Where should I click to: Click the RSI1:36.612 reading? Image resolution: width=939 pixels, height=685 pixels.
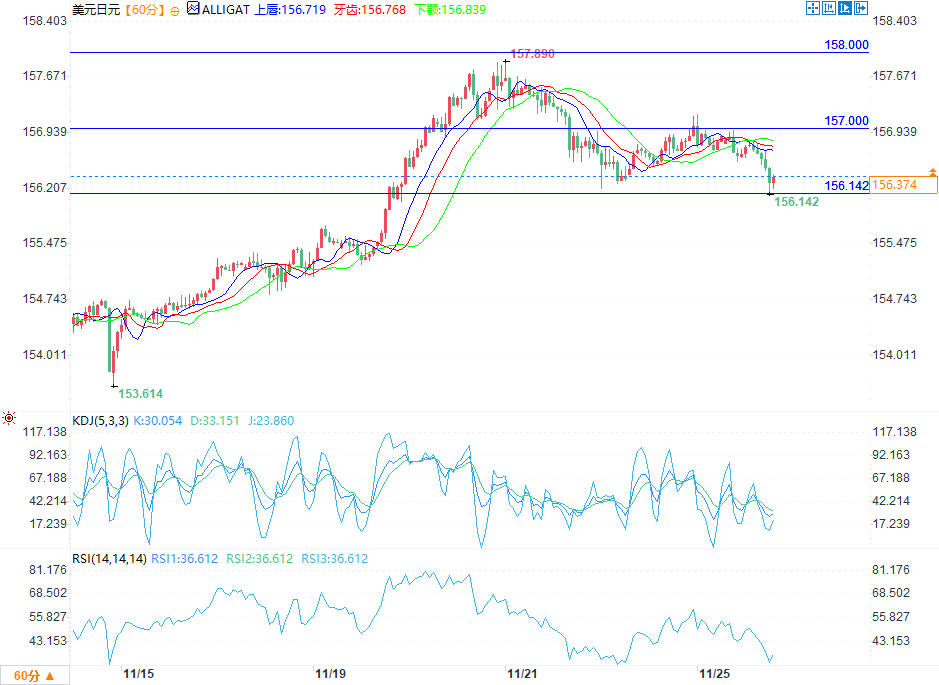point(184,559)
